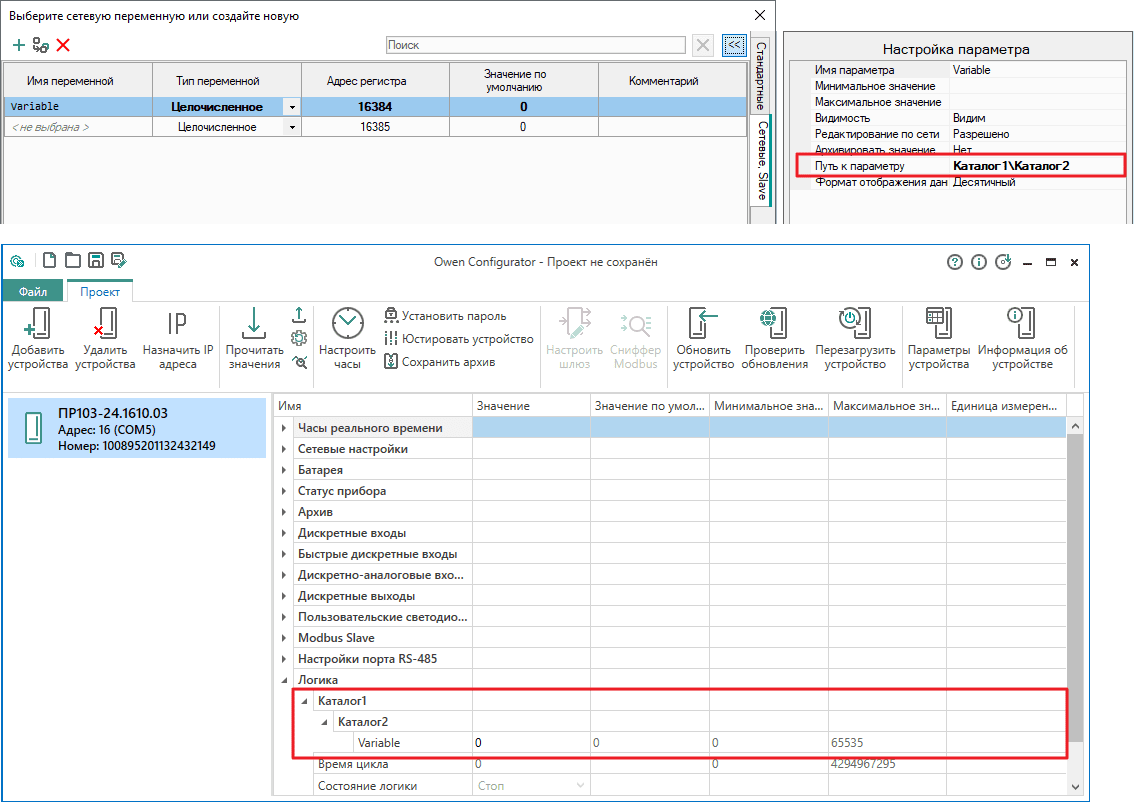Click the red X delete variable icon
This screenshot has height=812, width=1134.
pos(63,45)
